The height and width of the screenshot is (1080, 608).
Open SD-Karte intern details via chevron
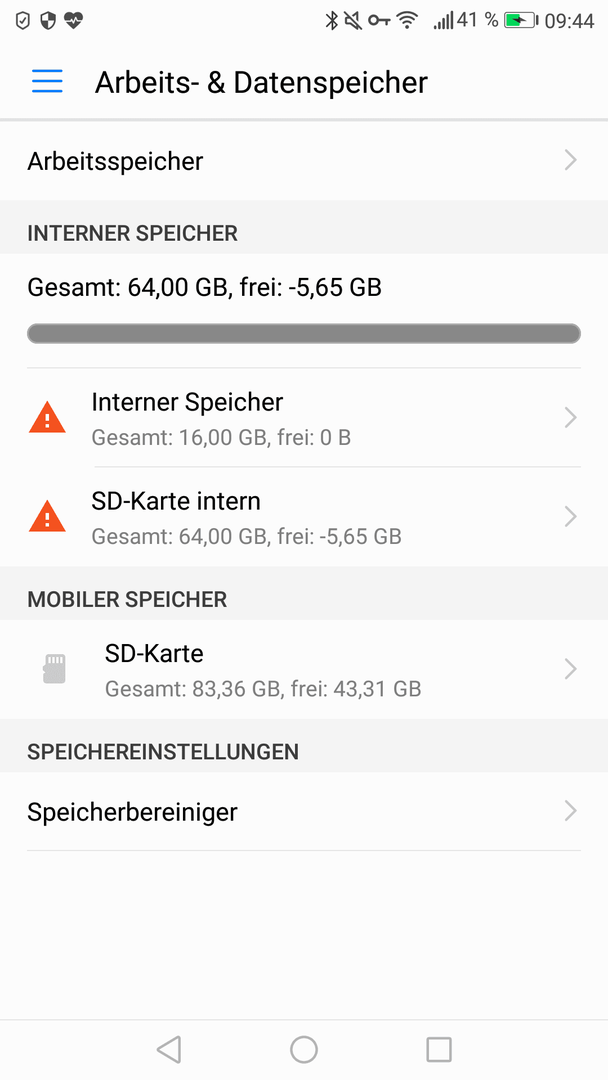tap(570, 517)
